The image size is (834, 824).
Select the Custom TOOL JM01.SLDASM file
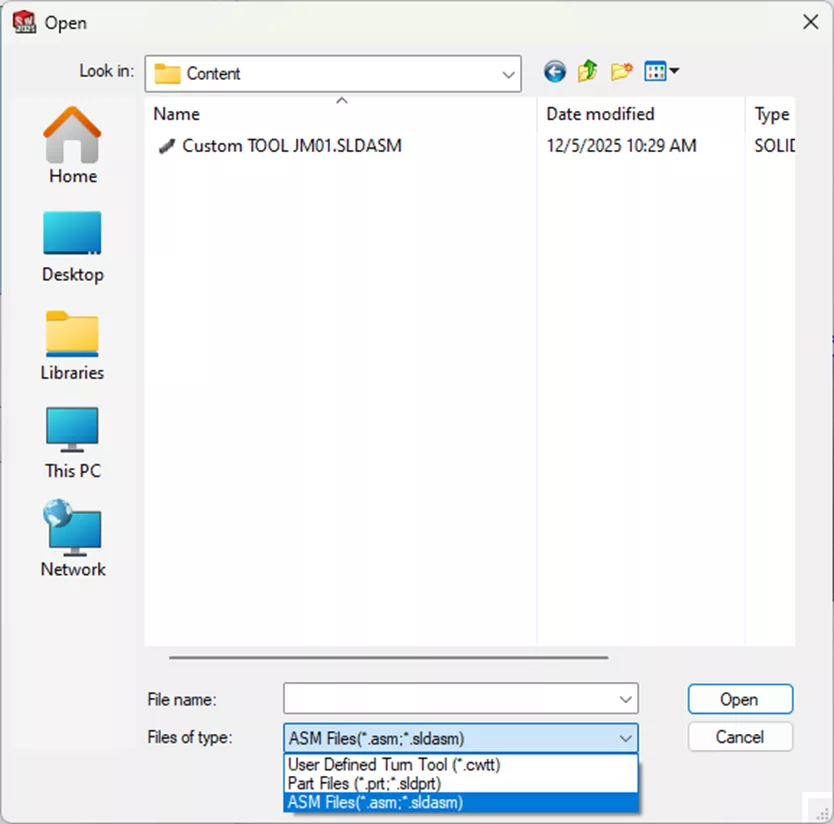coord(290,145)
